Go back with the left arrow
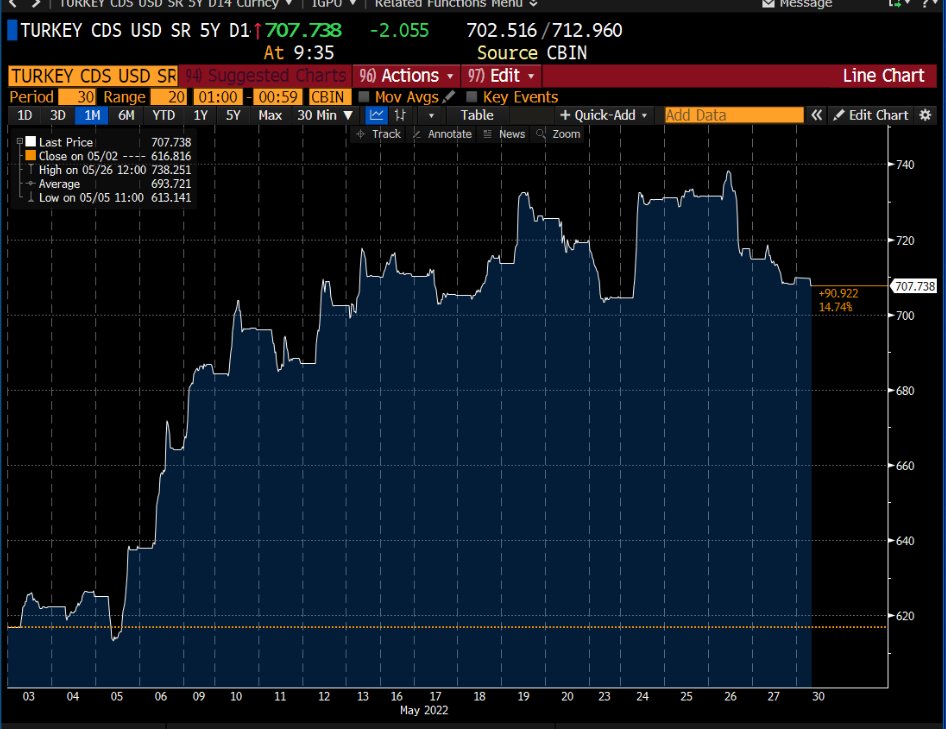 click(x=13, y=4)
